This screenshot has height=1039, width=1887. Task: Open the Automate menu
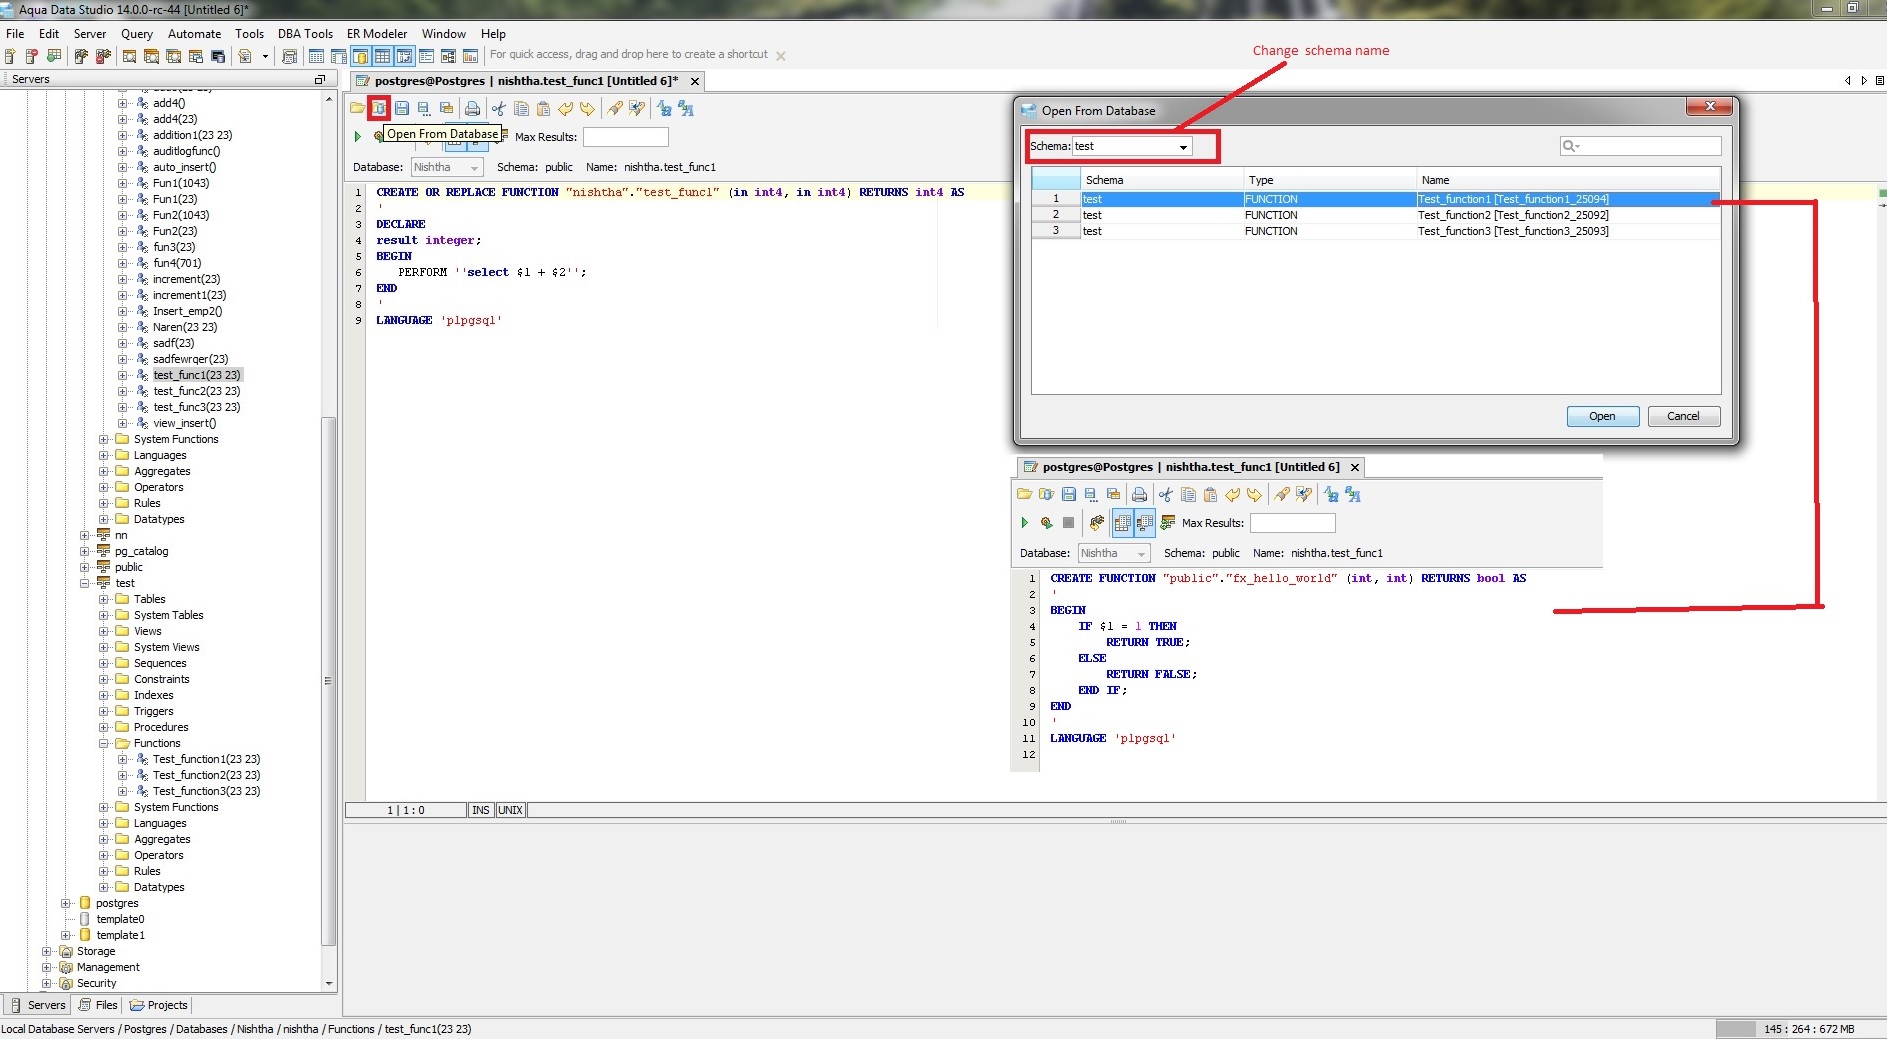tap(195, 33)
